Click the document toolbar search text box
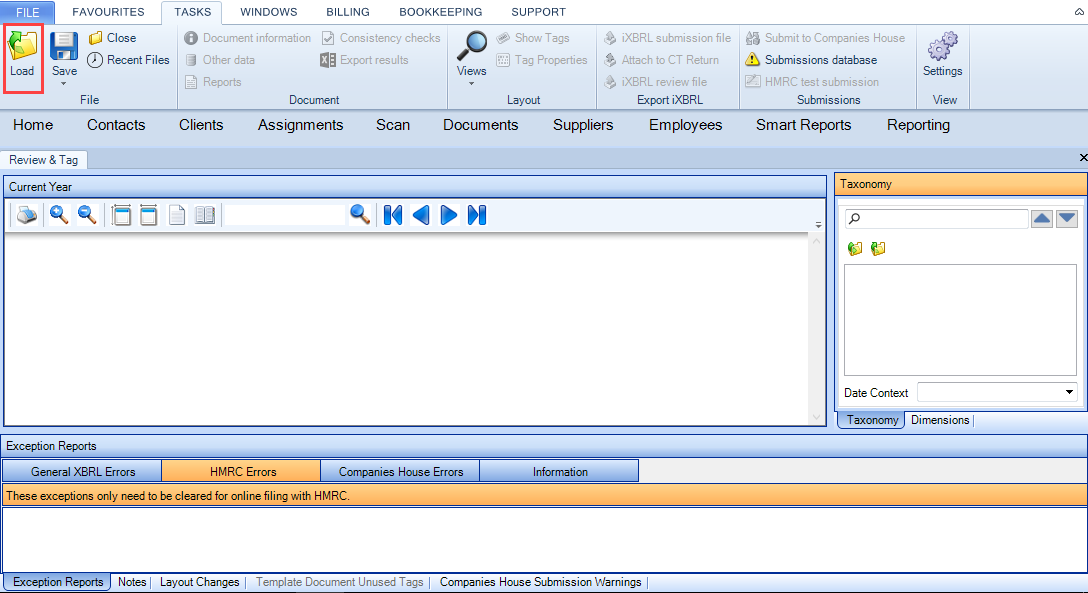Screen dimensions: 1088x593 coord(284,215)
